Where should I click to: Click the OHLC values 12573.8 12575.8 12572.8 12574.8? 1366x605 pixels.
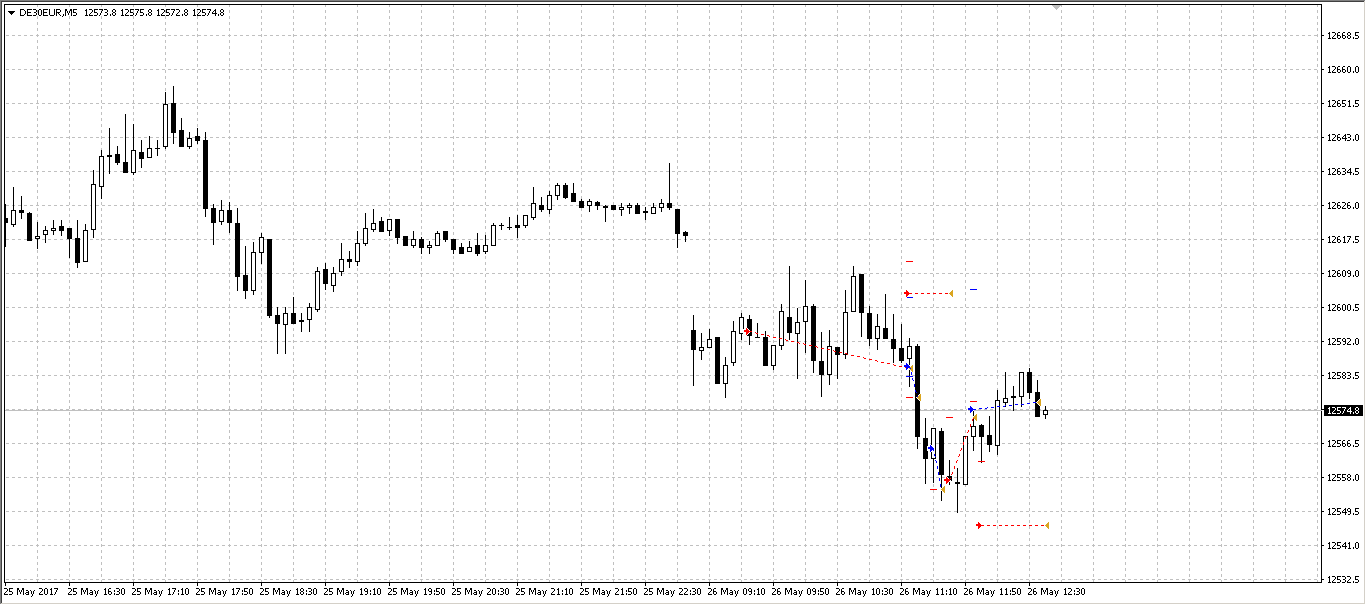coord(154,13)
